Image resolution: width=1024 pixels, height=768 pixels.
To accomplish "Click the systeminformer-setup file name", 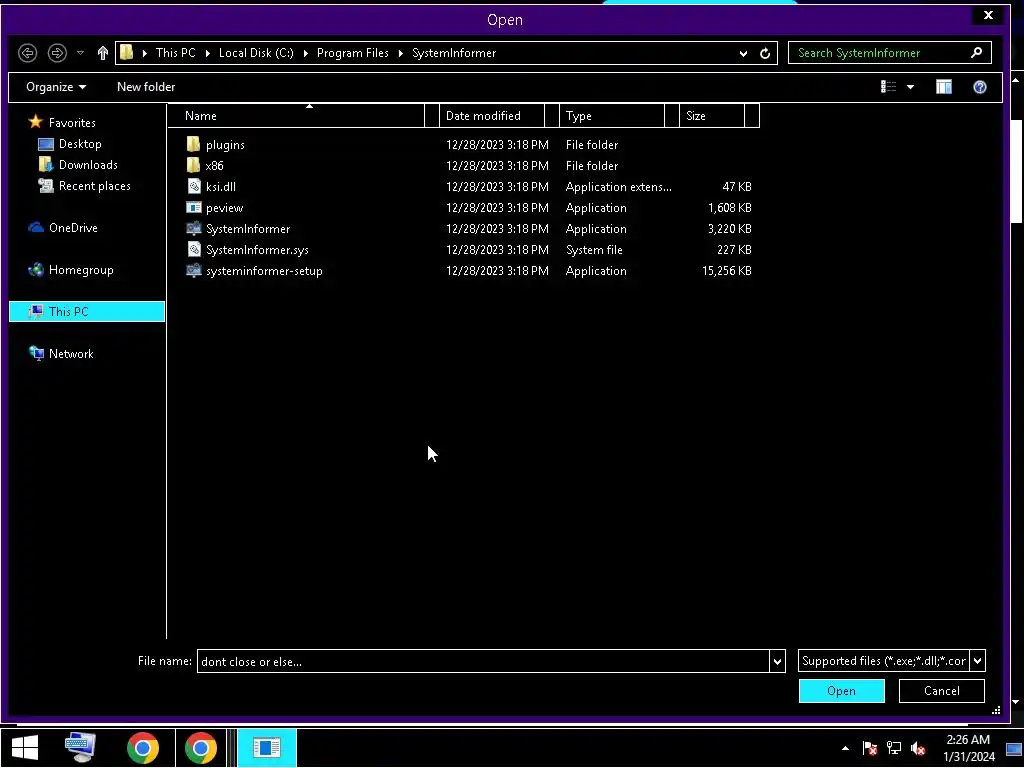I will click(x=264, y=271).
